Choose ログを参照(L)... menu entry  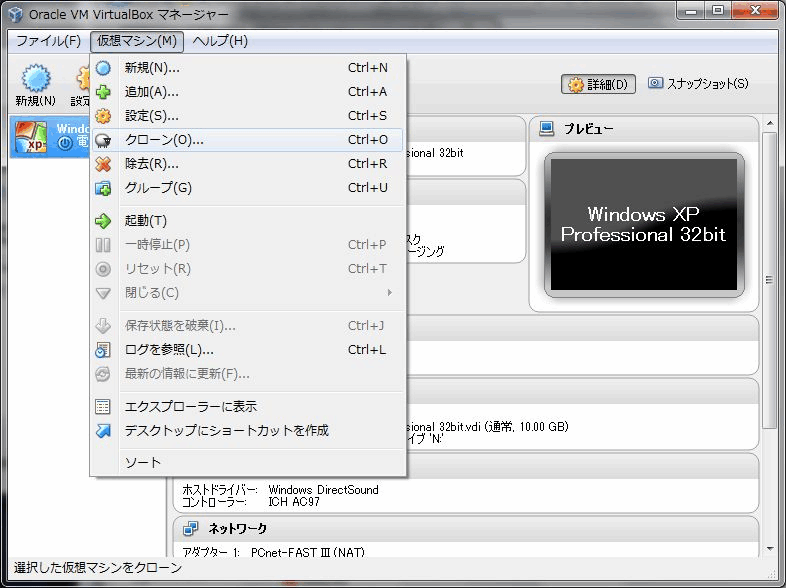[248, 350]
